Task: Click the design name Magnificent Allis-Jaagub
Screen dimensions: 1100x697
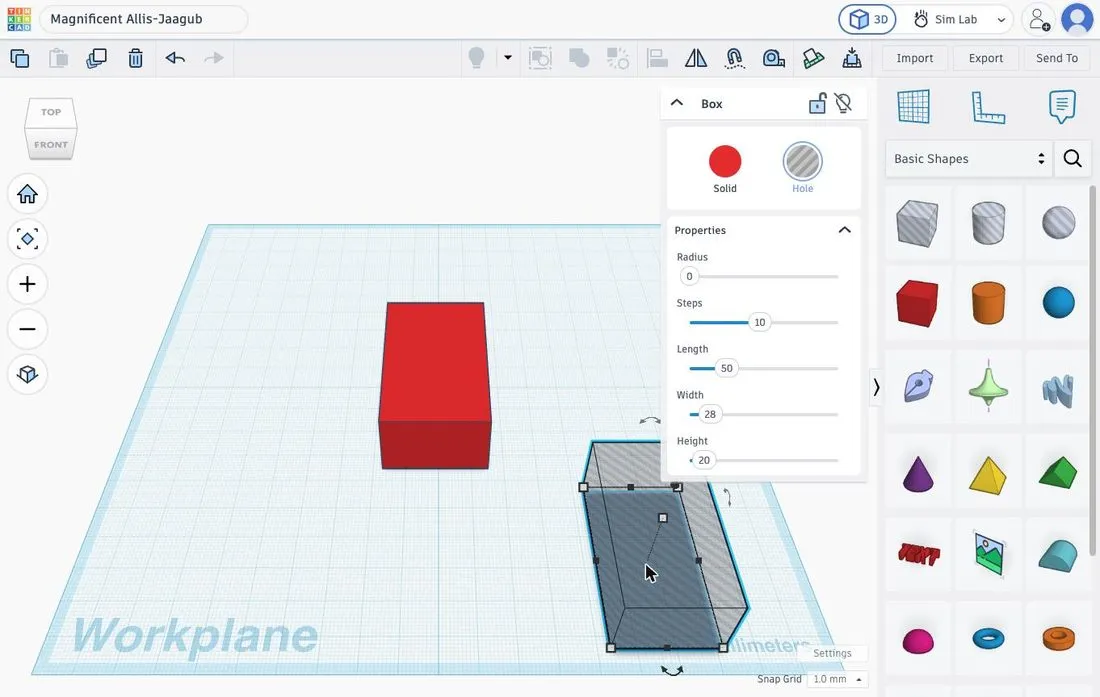Action: coord(126,19)
